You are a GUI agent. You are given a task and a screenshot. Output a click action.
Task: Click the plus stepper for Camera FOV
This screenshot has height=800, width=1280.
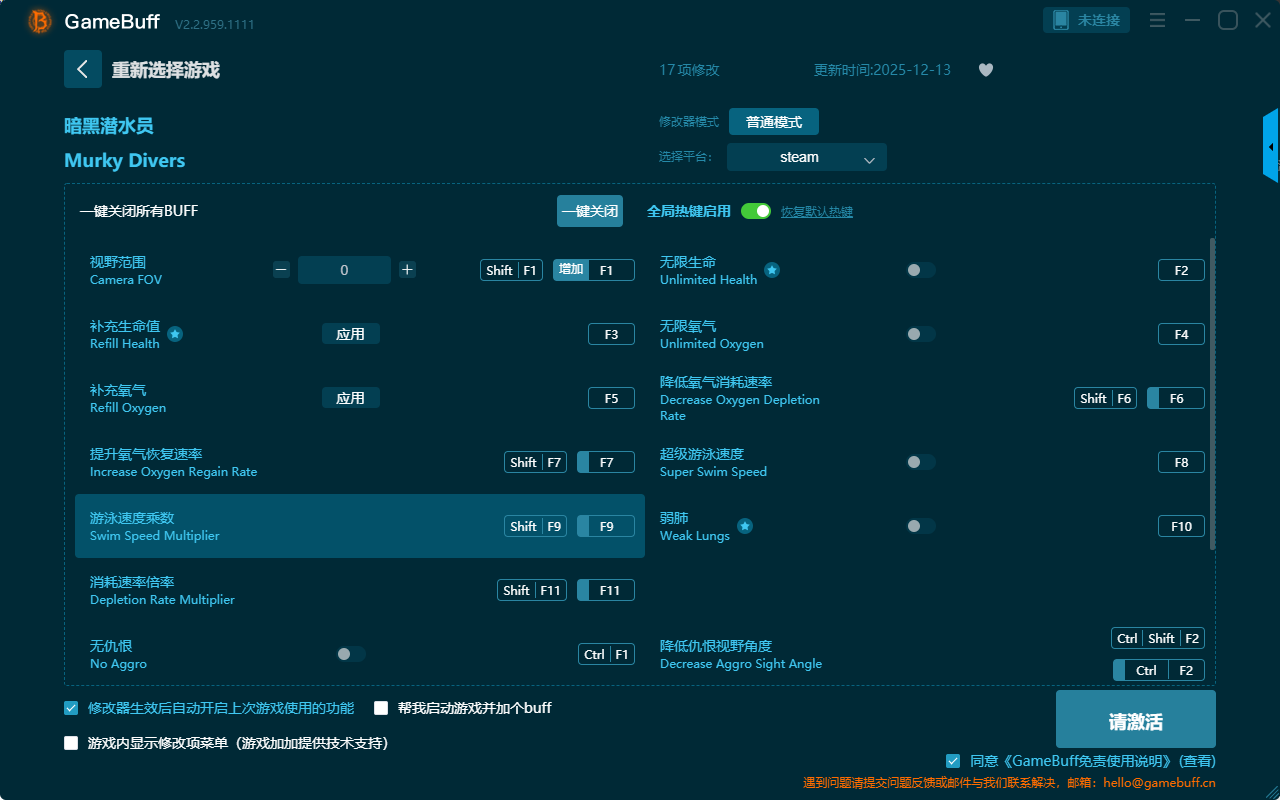click(407, 270)
